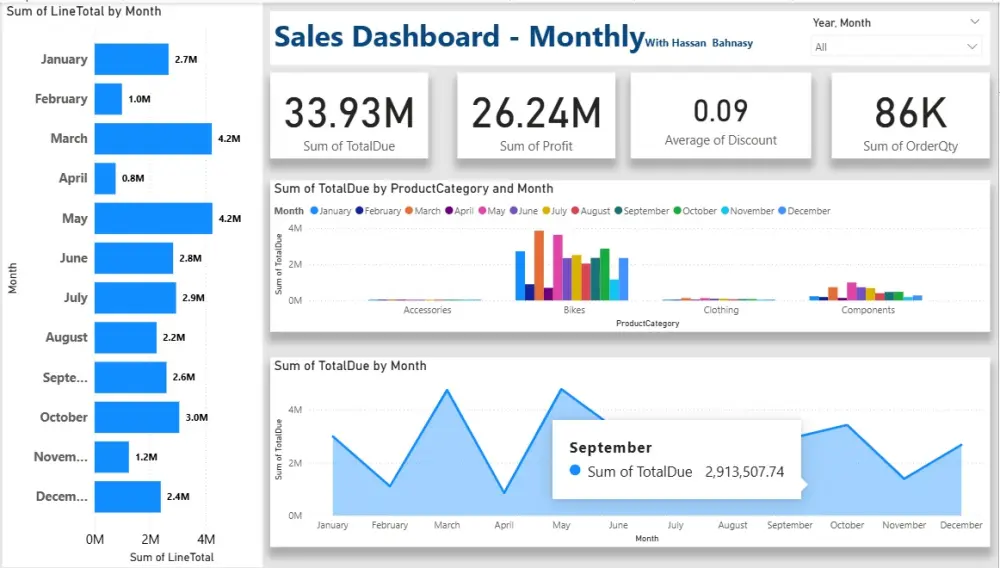Click the 3.0M data label beside October
The image size is (1000, 568).
point(196,418)
